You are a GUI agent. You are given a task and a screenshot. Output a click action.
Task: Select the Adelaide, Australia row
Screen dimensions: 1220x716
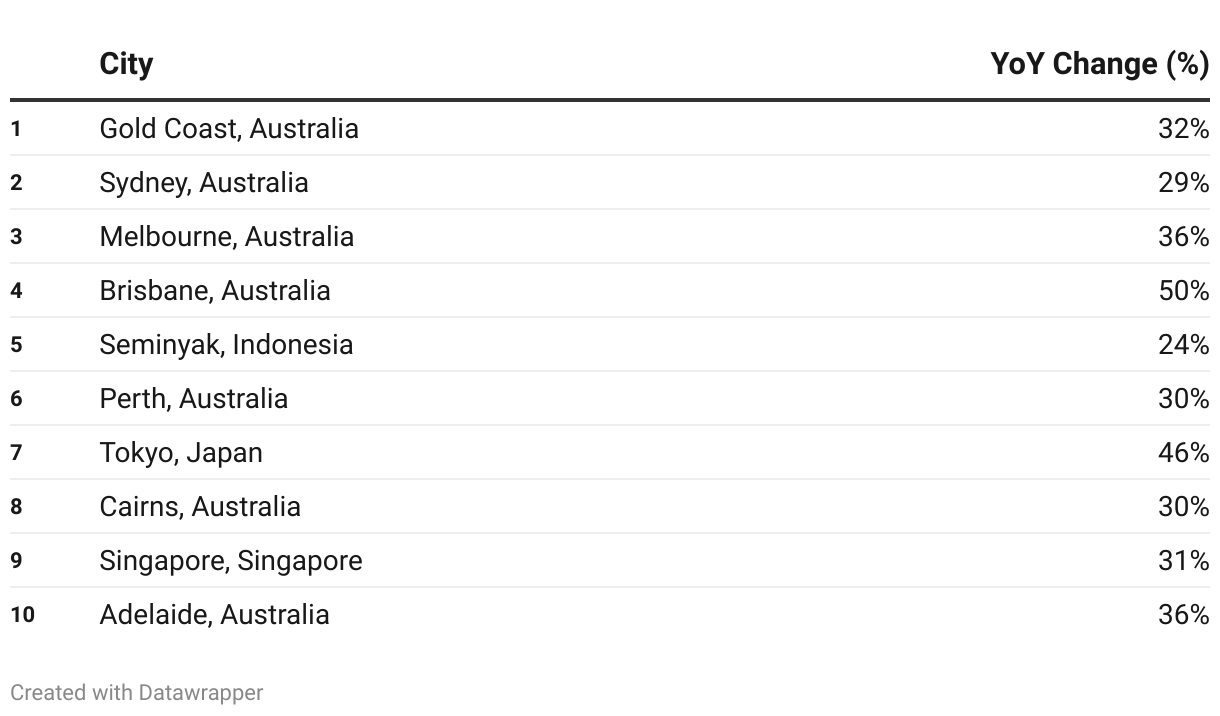610,614
